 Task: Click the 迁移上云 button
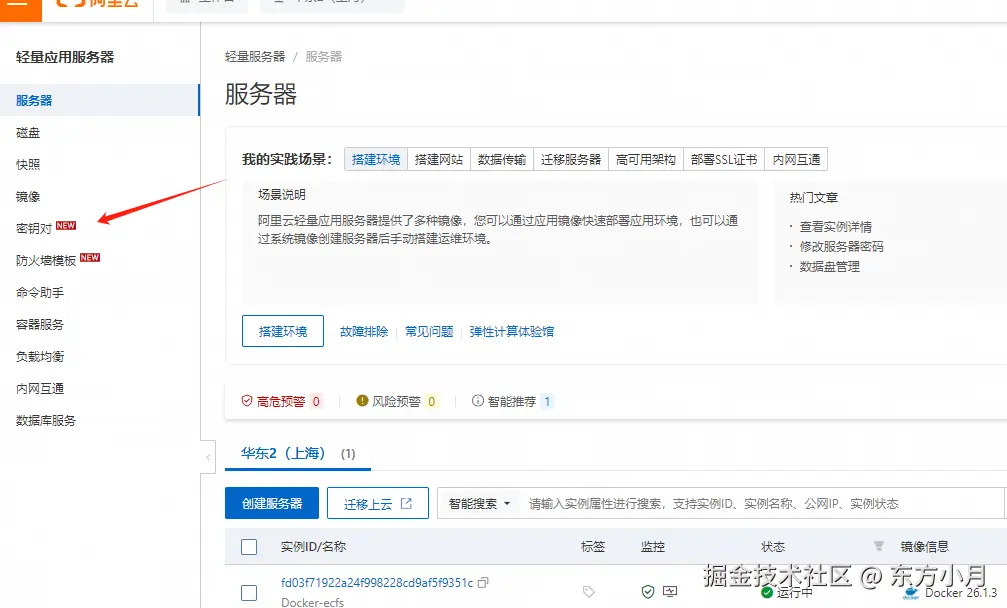click(378, 503)
